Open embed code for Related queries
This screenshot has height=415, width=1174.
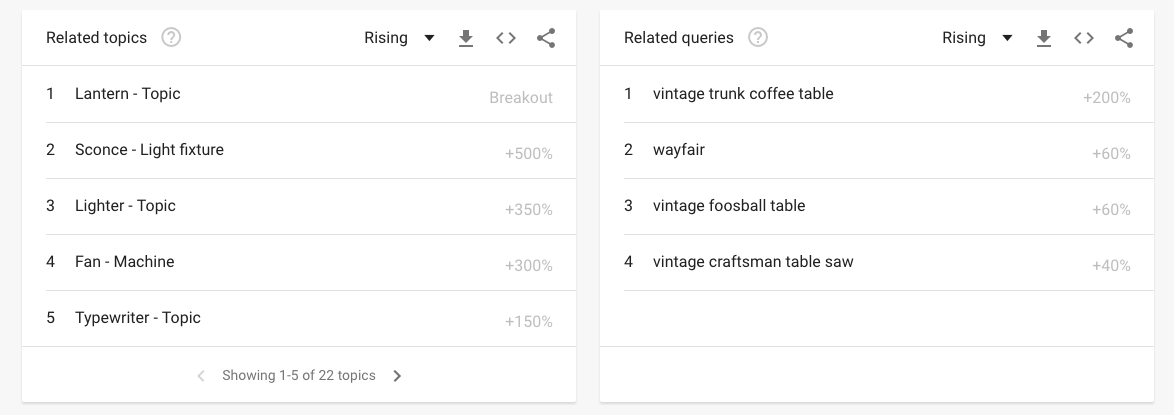point(1084,38)
